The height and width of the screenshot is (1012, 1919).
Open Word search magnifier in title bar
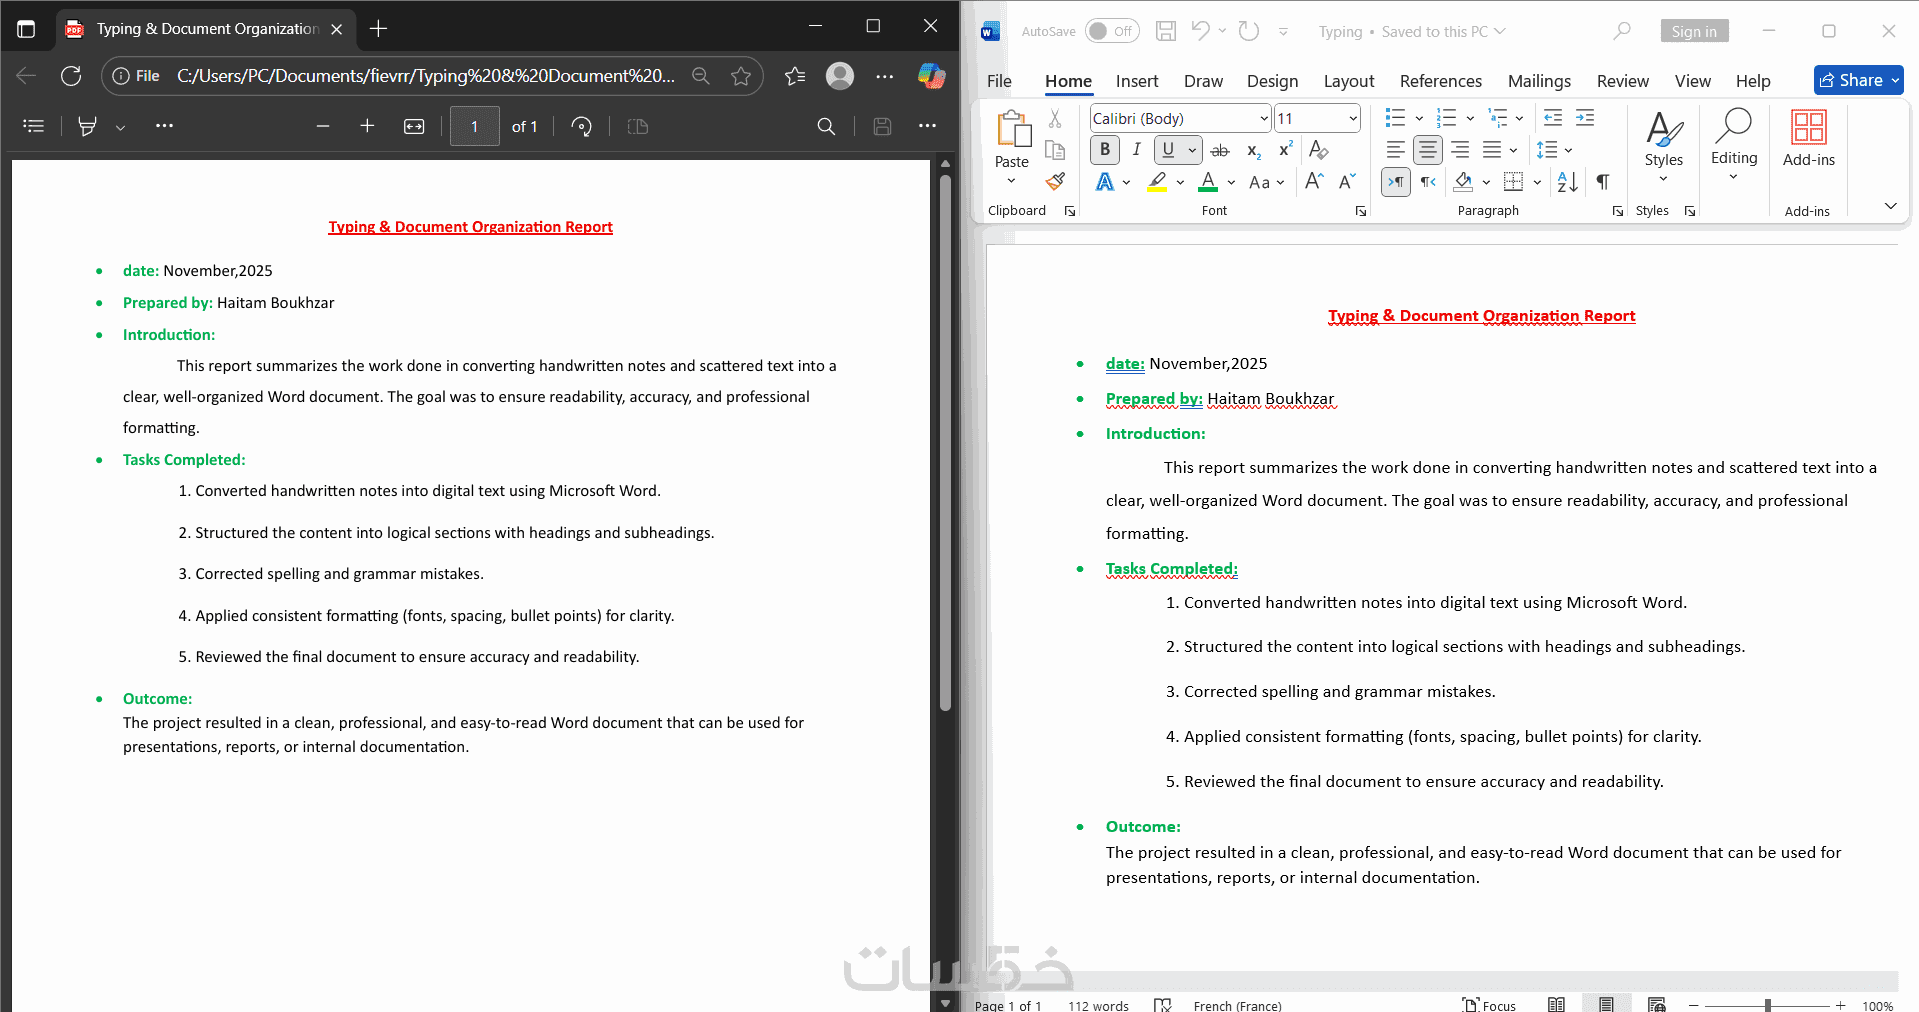point(1622,31)
